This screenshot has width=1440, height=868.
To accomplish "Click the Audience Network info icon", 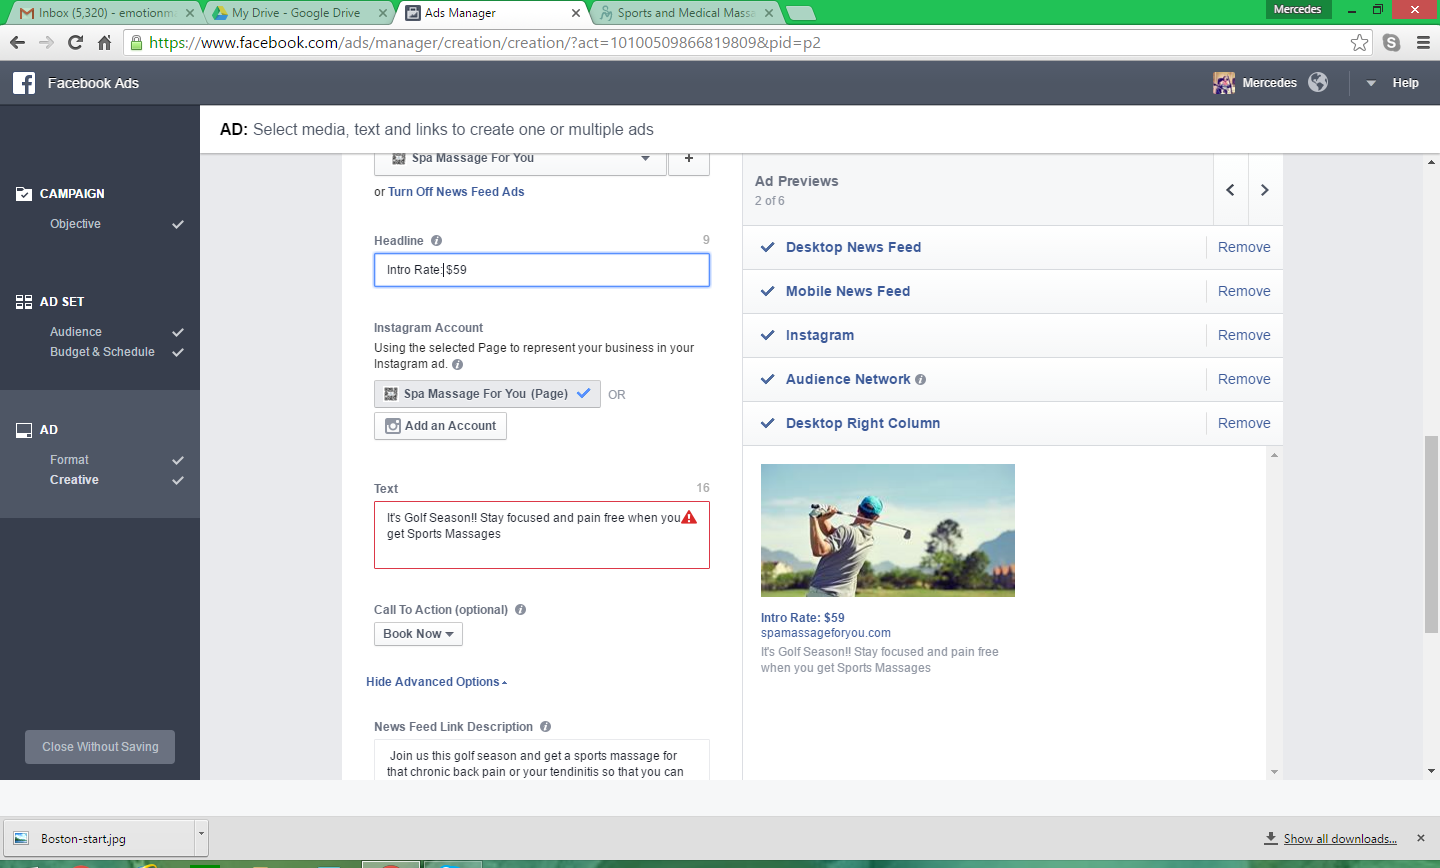I will 920,379.
